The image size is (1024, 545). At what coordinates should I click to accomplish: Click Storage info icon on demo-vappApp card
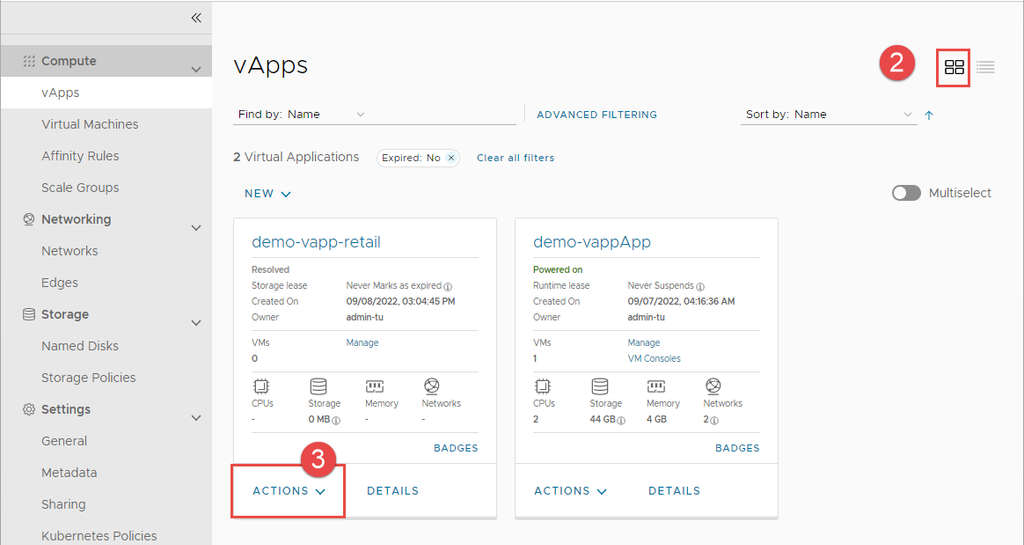tap(621, 420)
